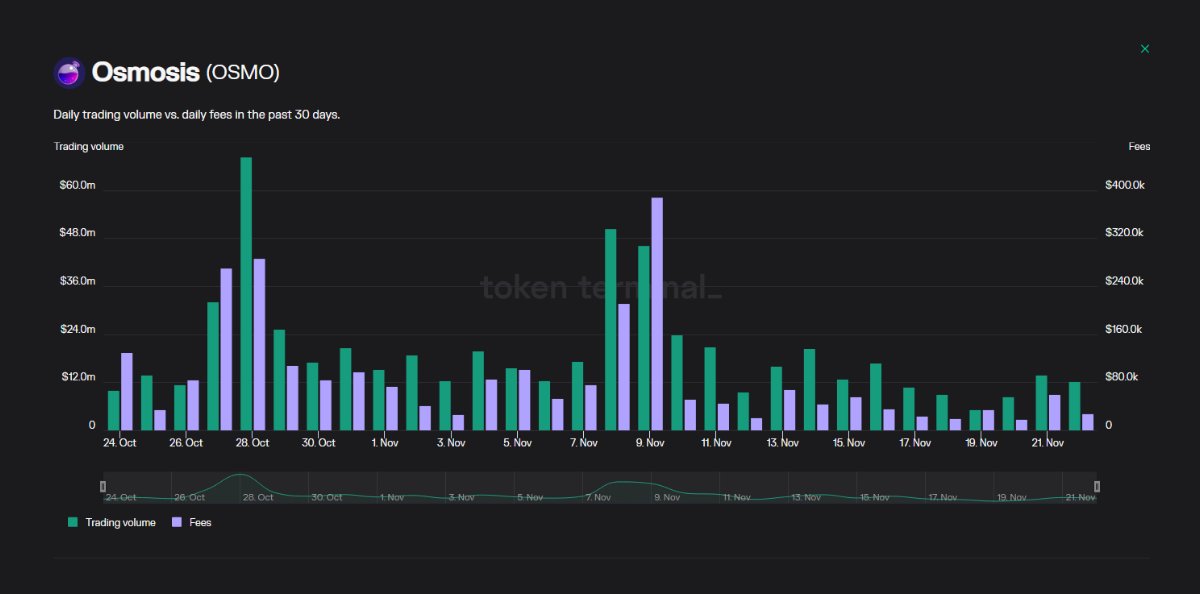The width and height of the screenshot is (1200, 594).
Task: Select the 28. Oct fees bar
Action: point(259,345)
